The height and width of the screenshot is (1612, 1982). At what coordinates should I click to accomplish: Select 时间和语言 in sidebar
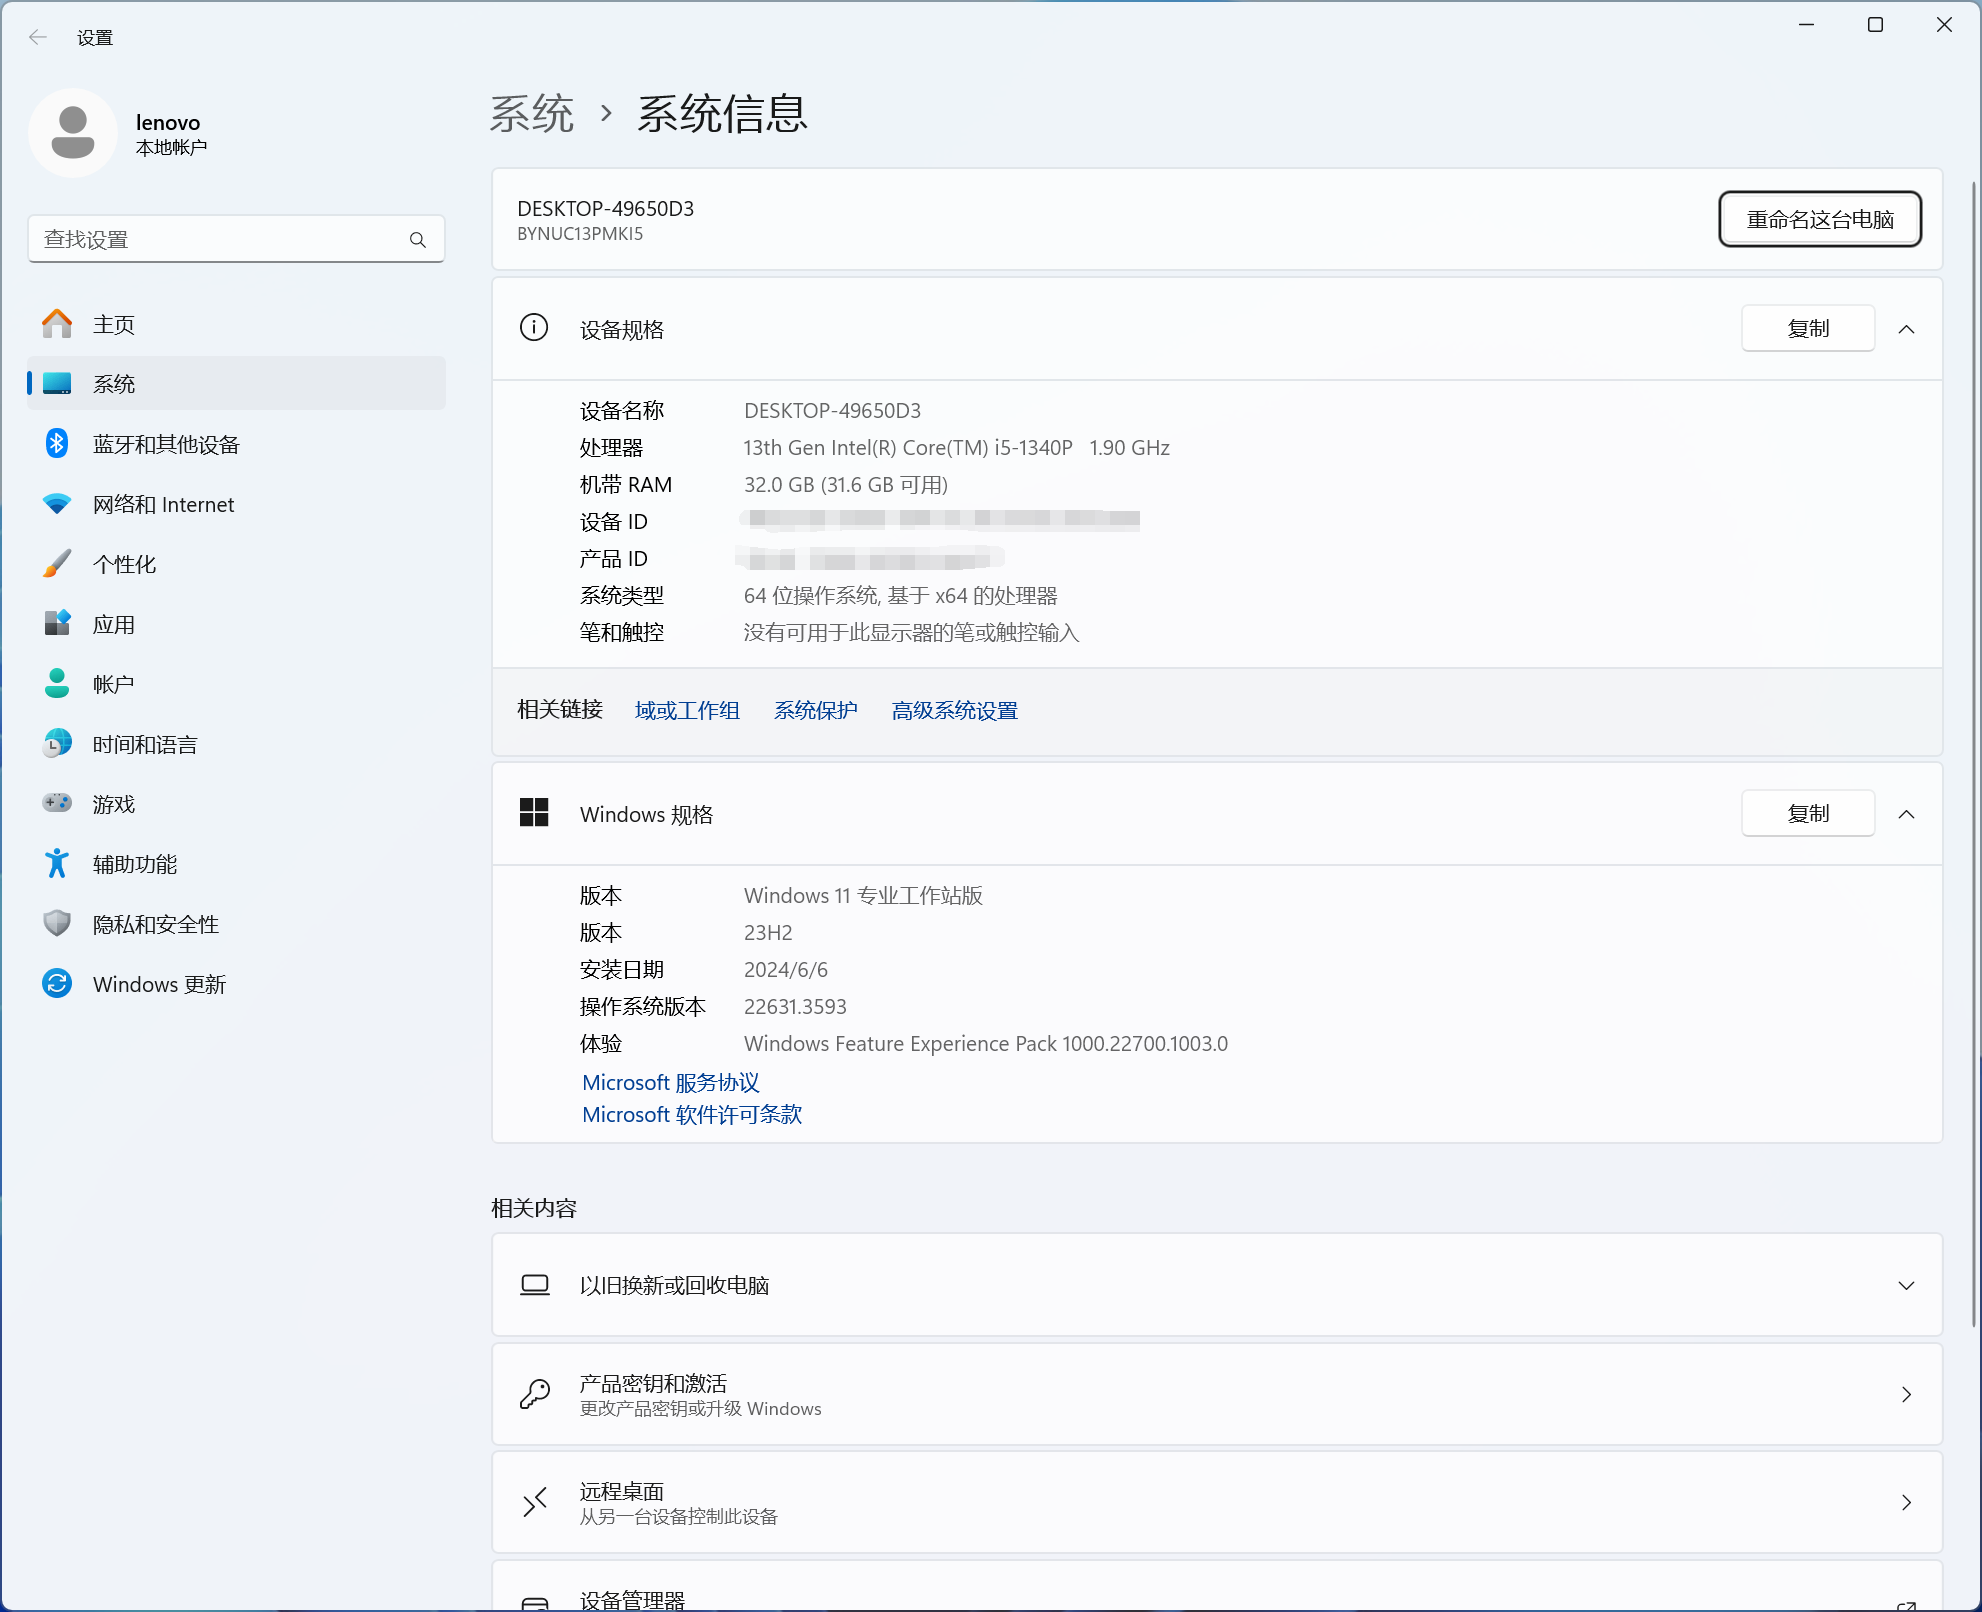pos(145,744)
